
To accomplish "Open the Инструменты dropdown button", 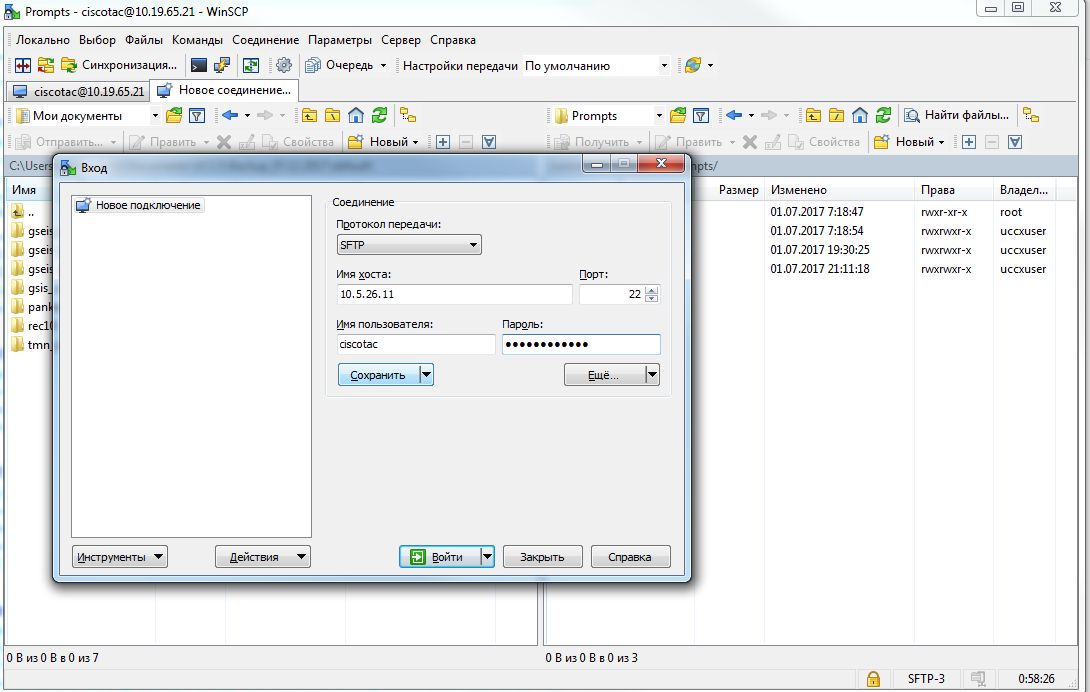I will click(120, 556).
